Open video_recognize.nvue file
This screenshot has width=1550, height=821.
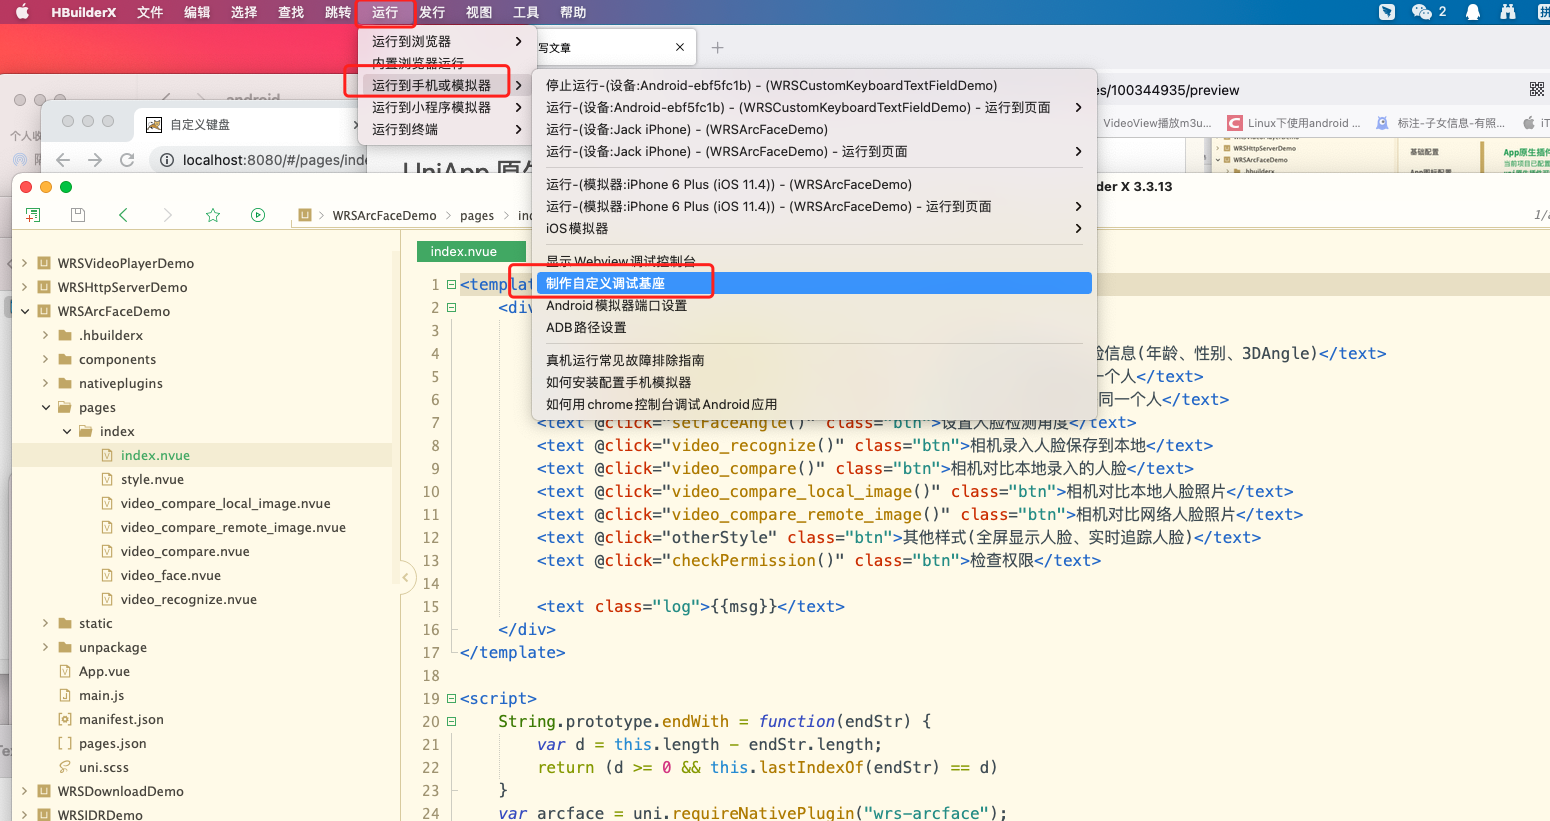[x=188, y=599]
